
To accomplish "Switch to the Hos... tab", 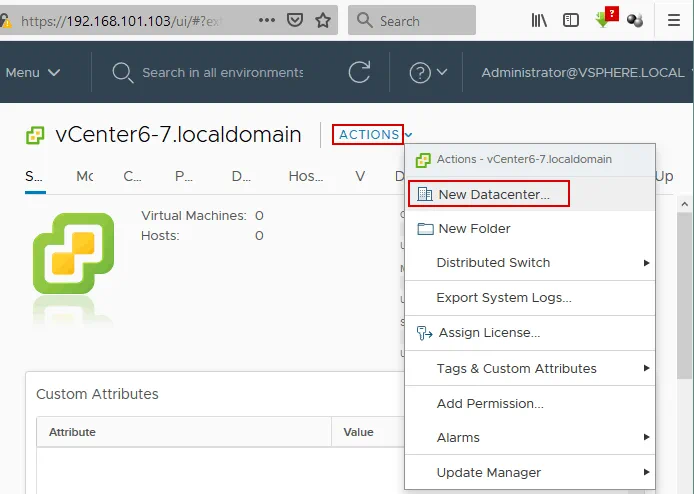I will coord(306,177).
